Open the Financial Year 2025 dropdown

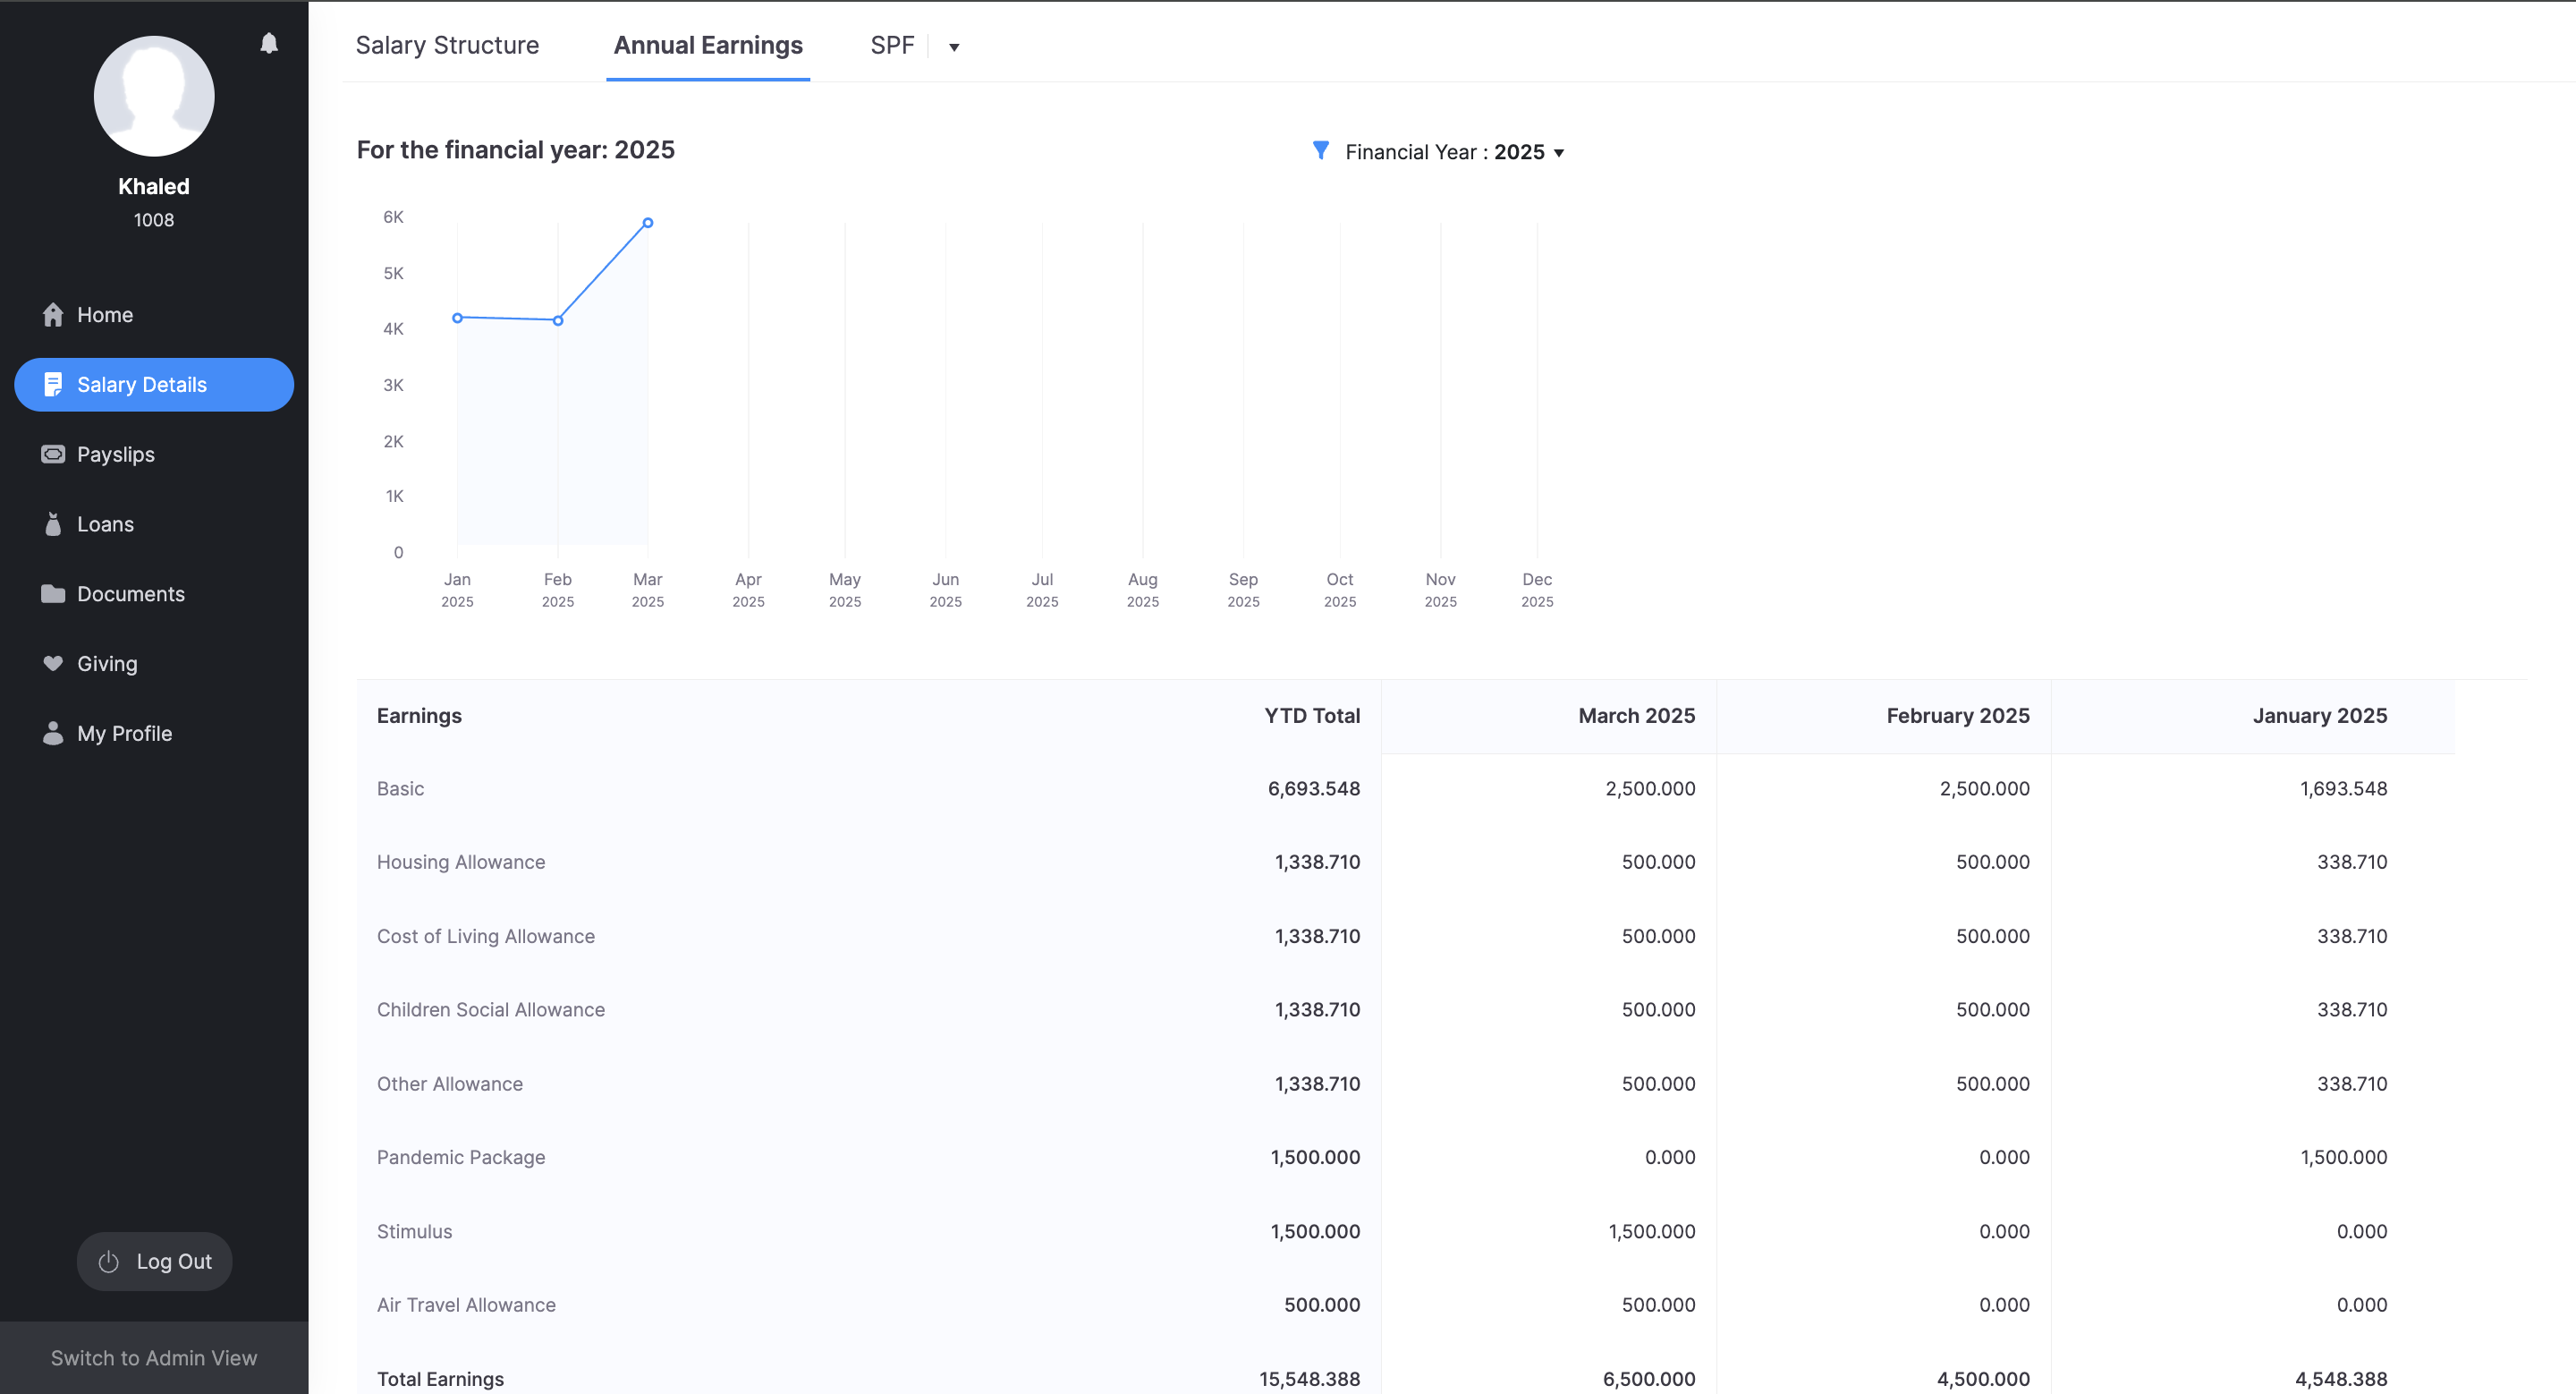click(x=1453, y=152)
